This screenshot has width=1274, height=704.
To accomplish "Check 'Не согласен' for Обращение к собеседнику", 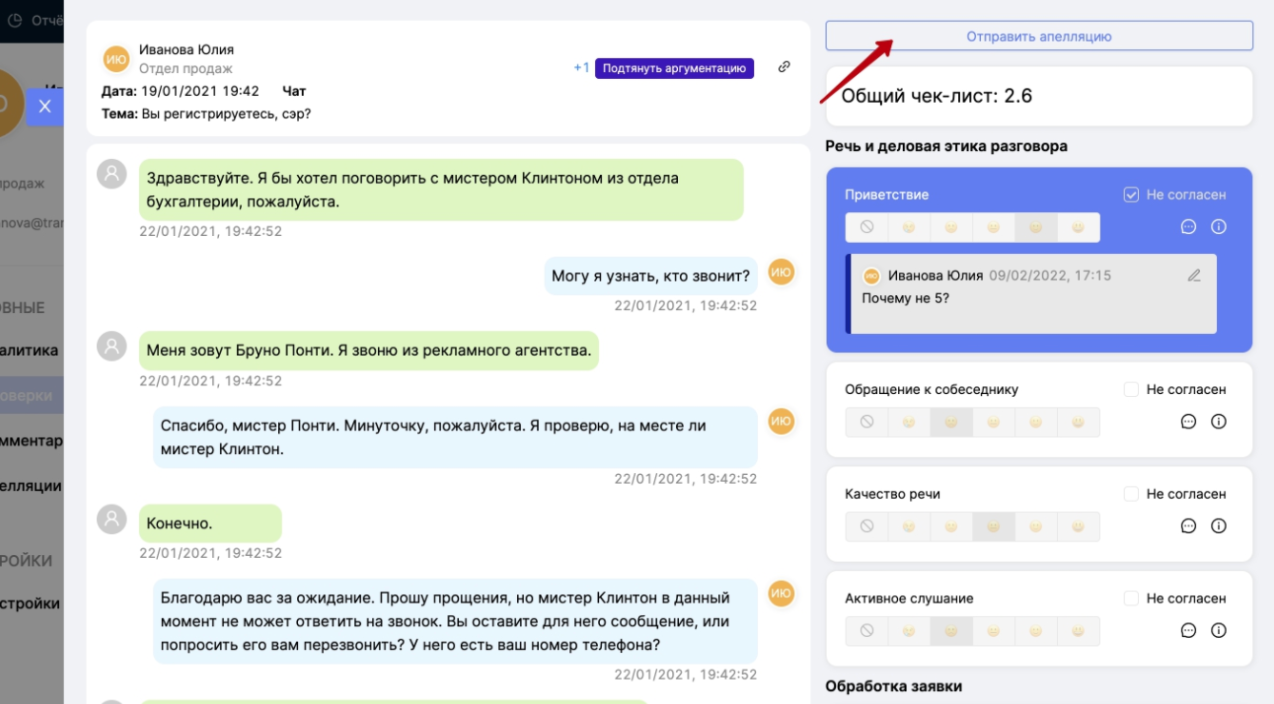I will point(1131,390).
